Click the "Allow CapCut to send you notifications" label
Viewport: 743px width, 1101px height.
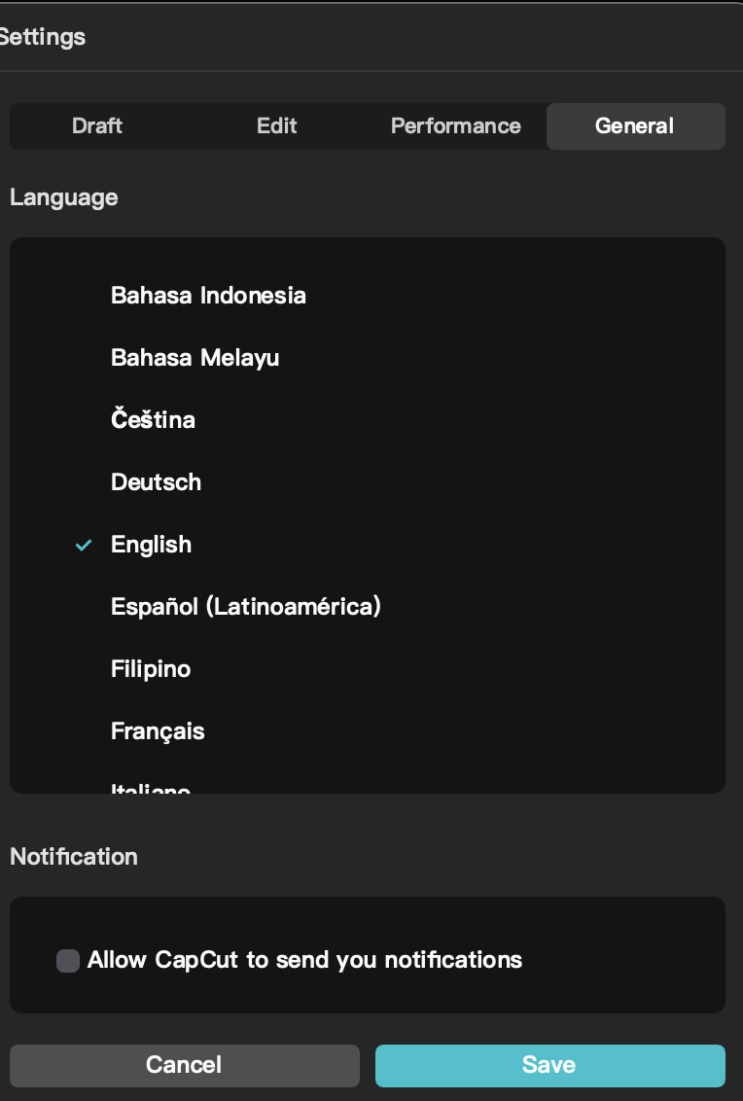pyautogui.click(x=304, y=960)
